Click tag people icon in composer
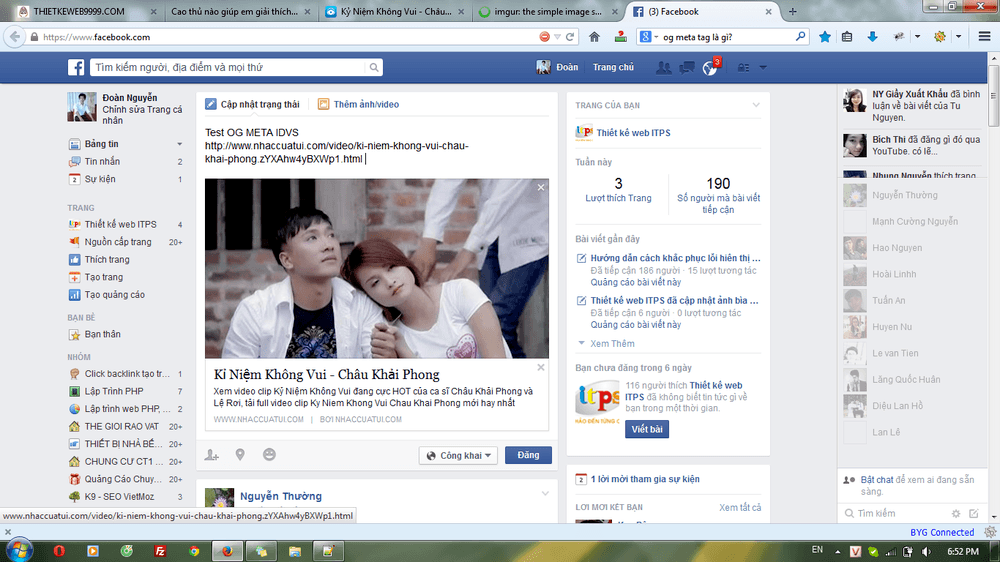 212,455
